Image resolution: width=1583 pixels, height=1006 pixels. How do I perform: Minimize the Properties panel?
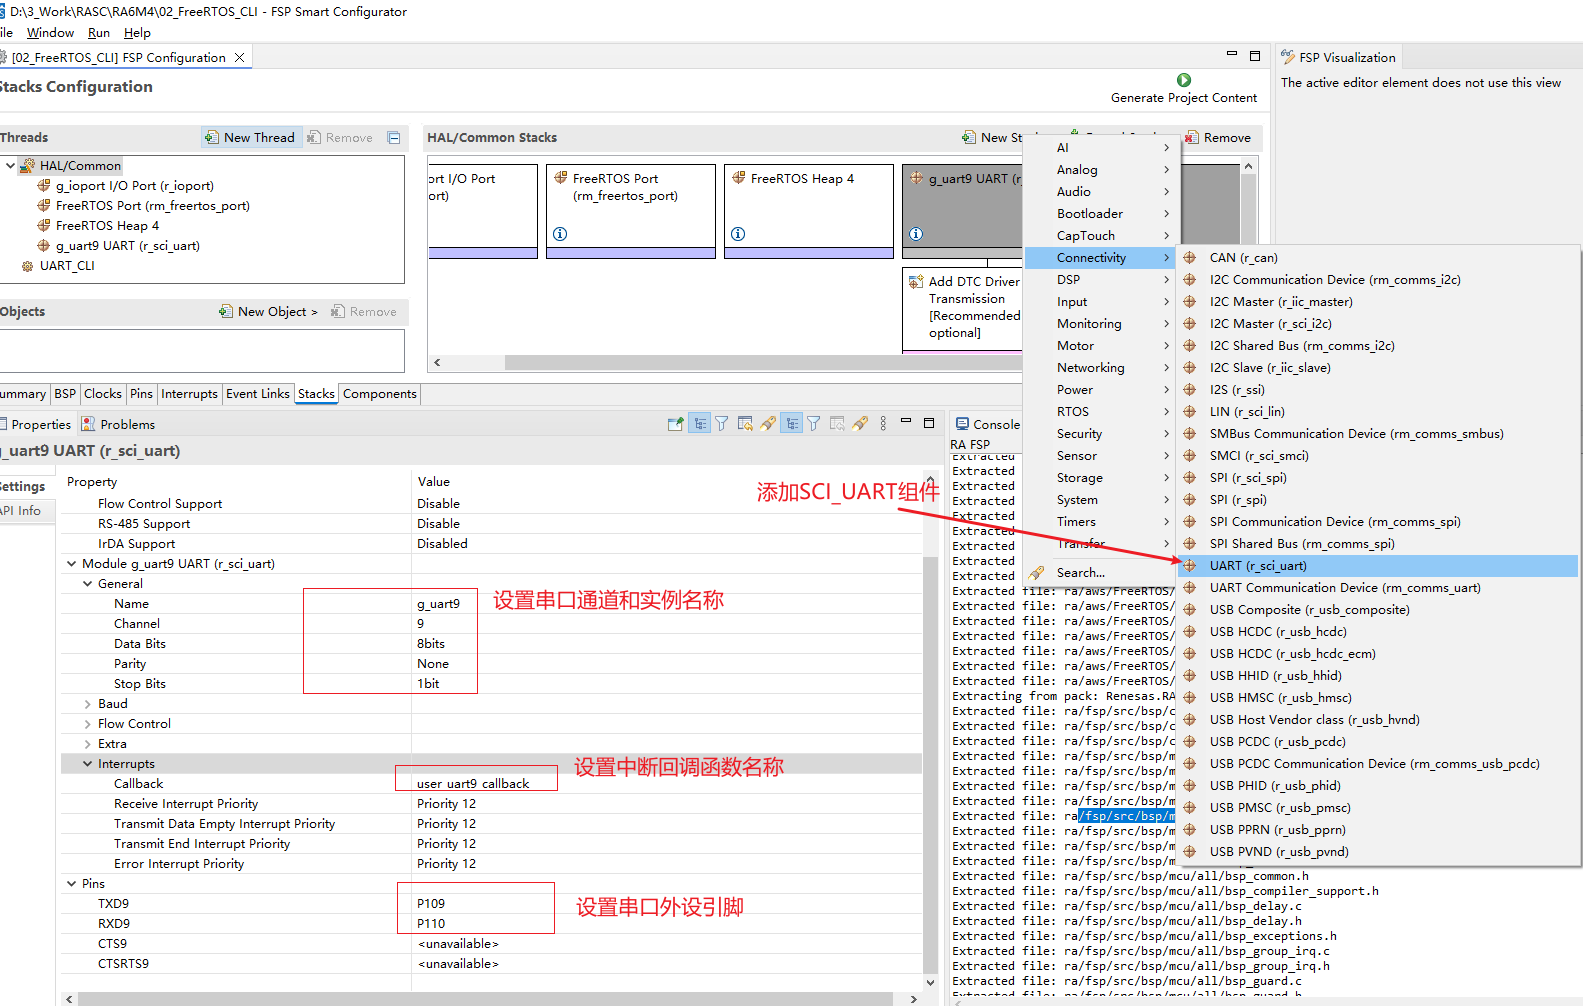click(x=906, y=422)
